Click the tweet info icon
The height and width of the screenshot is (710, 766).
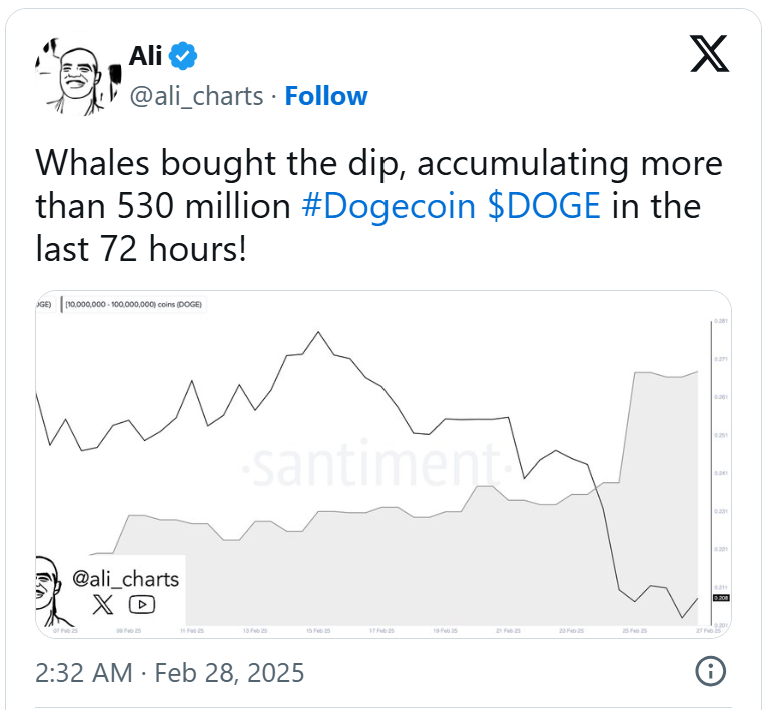point(709,670)
